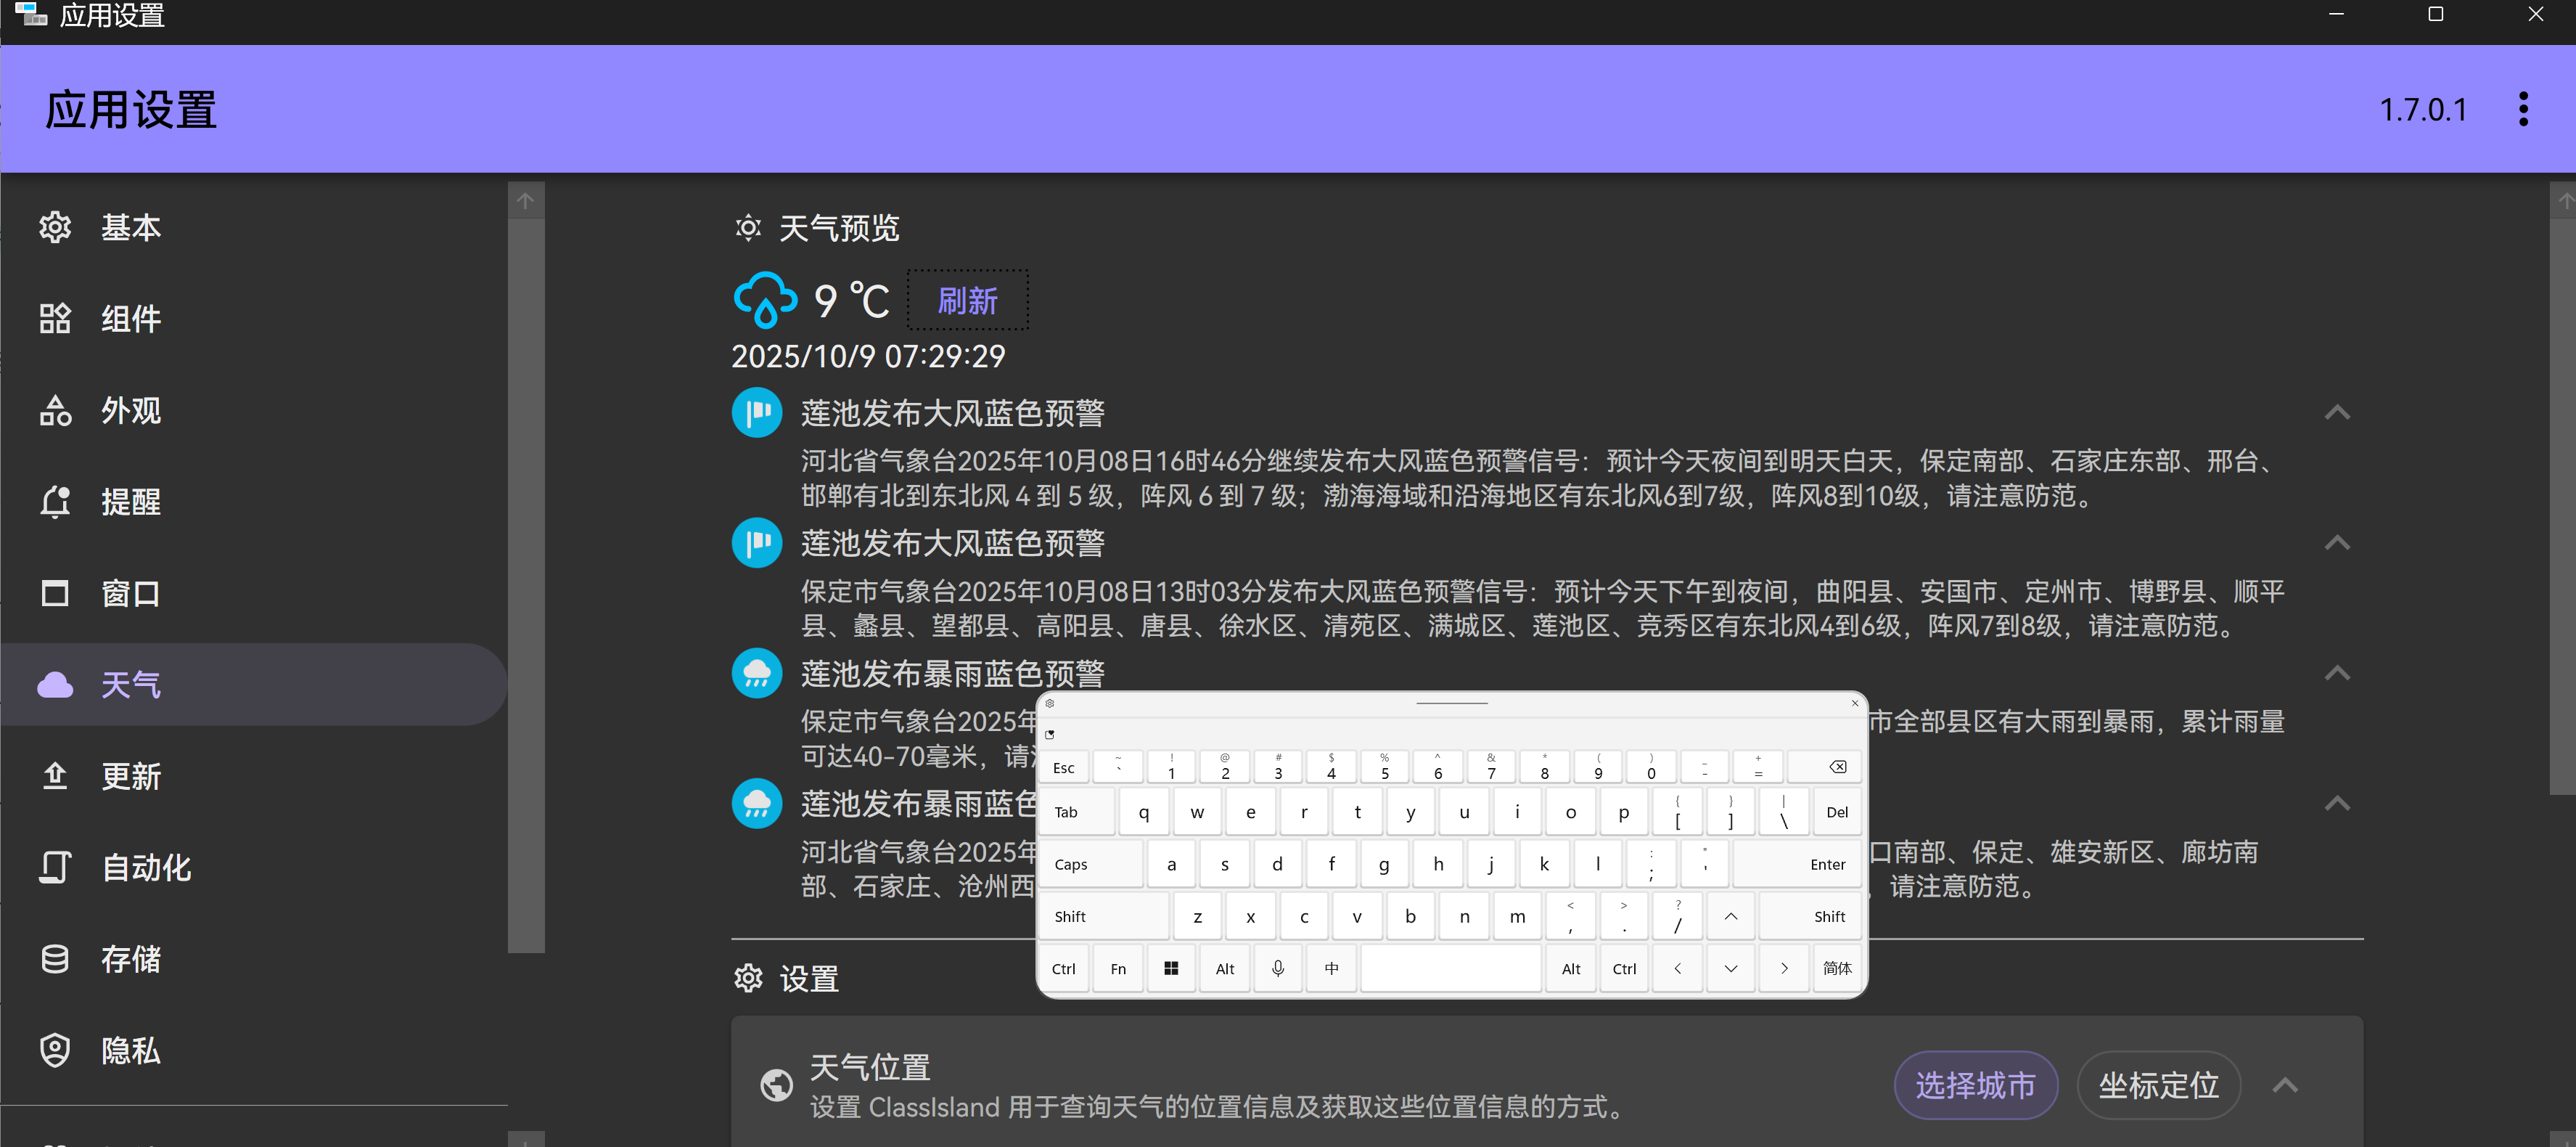The image size is (2576, 1147).
Task: Switch to the 自动化 sidebar section
Action: pos(146,867)
